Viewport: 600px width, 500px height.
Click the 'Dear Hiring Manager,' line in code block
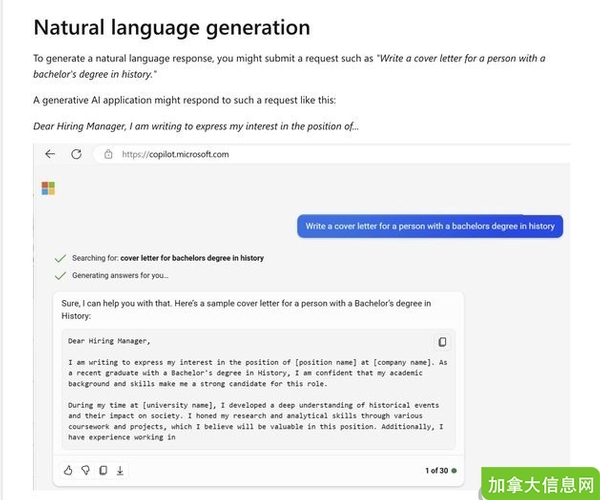[x=108, y=342]
